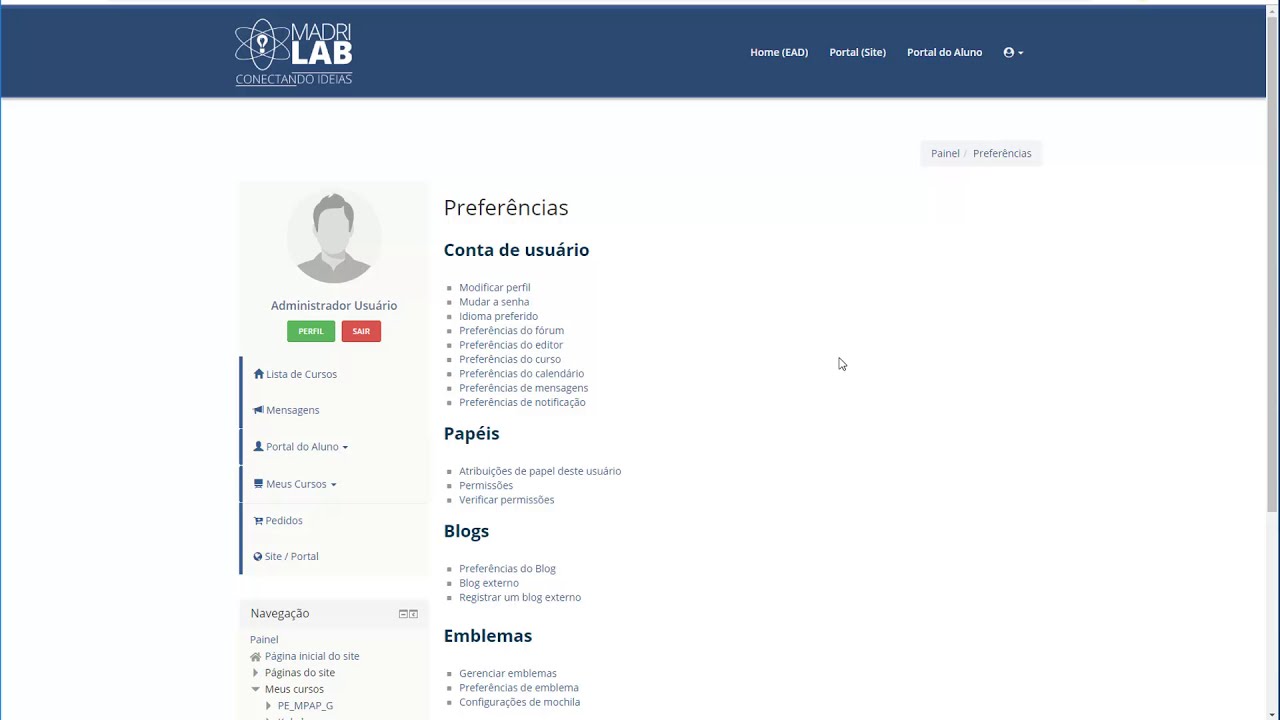Image resolution: width=1280 pixels, height=720 pixels.
Task: Open Gerenciar emblemas link
Action: pyautogui.click(x=508, y=674)
